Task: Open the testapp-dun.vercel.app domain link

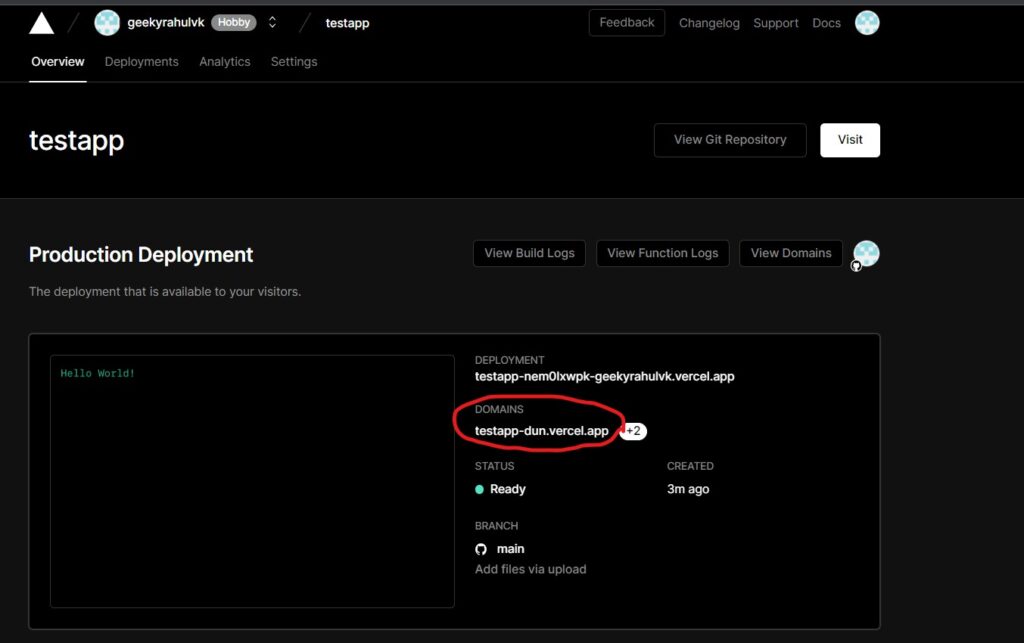Action: (541, 431)
